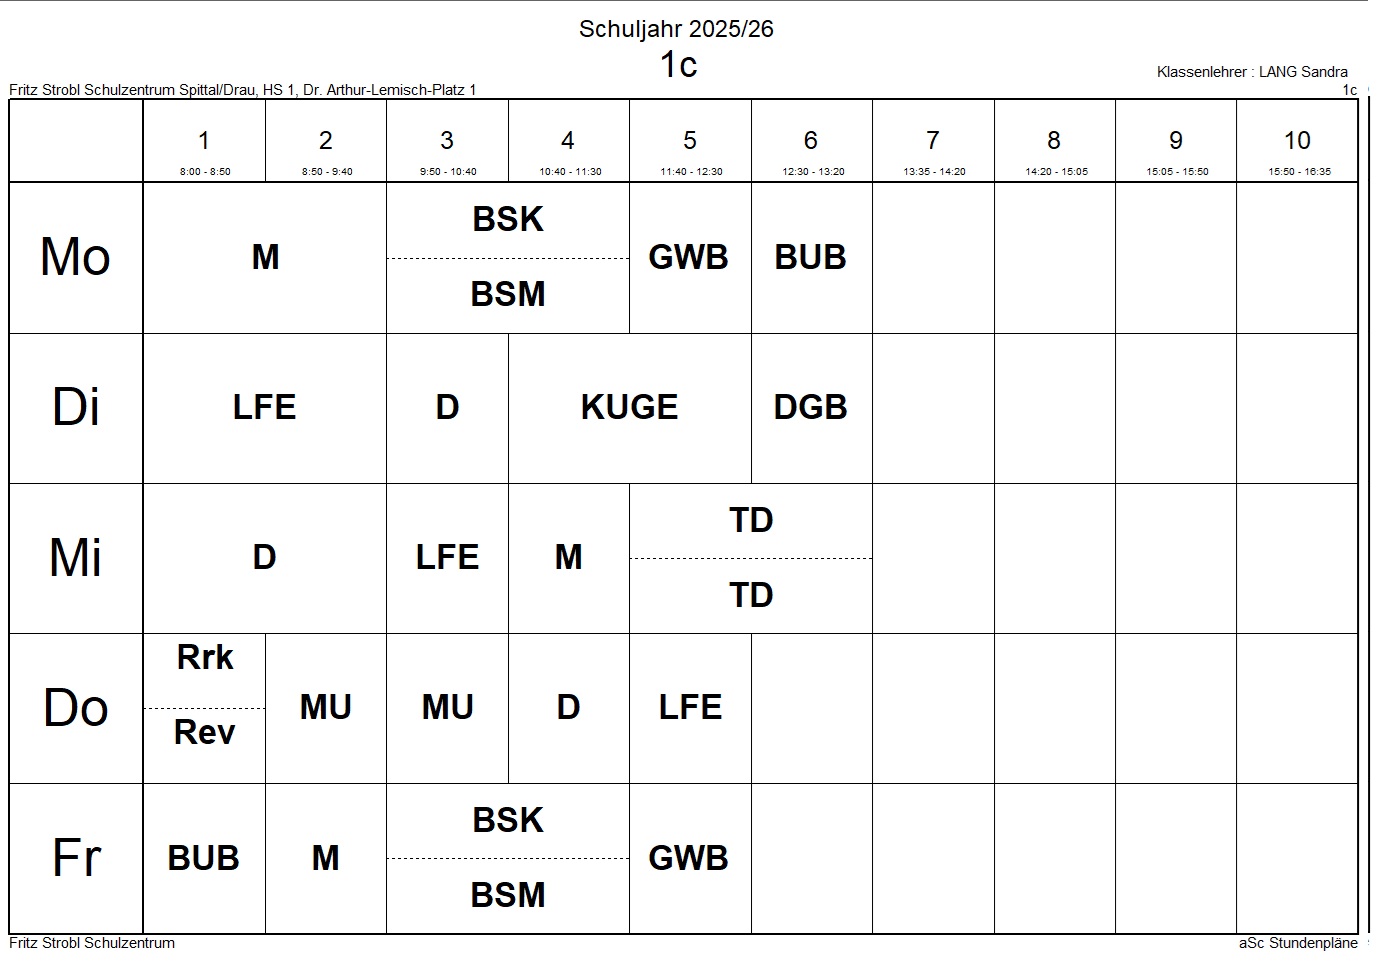Image resolution: width=1380 pixels, height=970 pixels.
Task: Click the Monday M lesson cell
Action: coord(265,258)
